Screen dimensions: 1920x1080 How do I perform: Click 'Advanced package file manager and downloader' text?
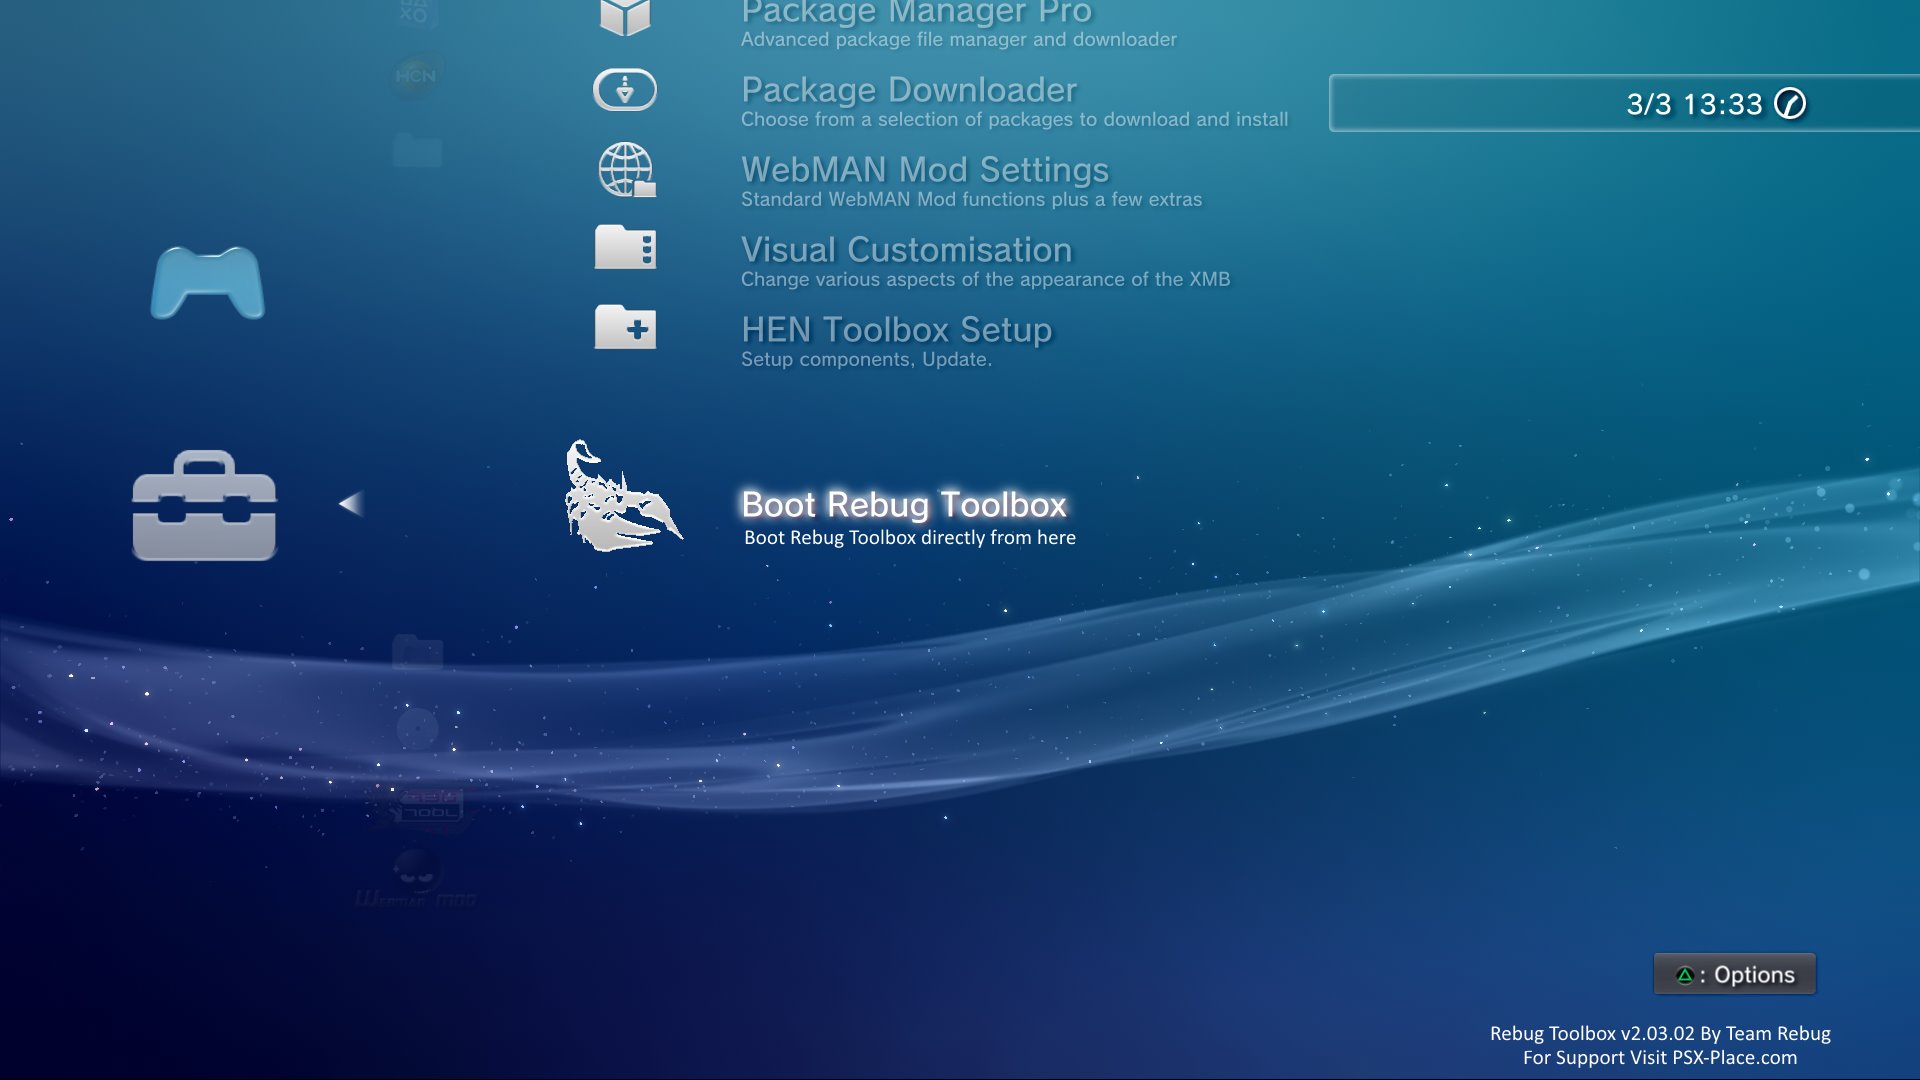(958, 39)
